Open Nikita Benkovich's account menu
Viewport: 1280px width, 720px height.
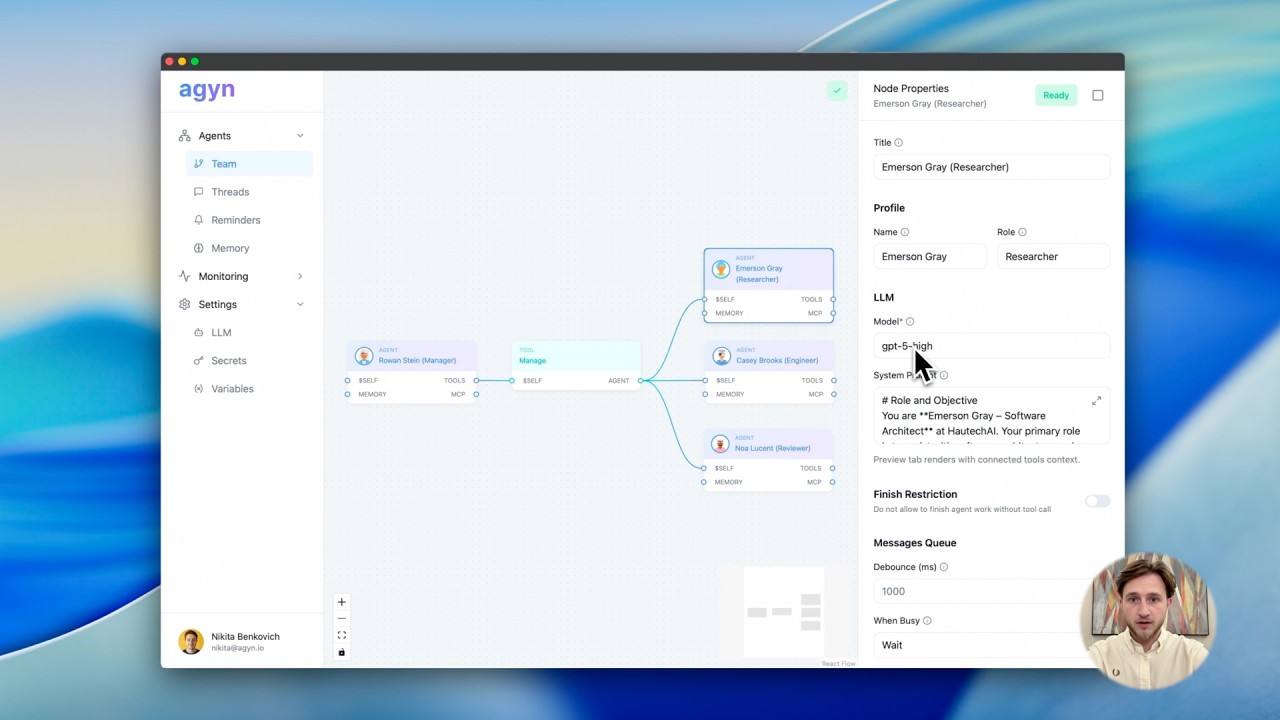pos(242,641)
